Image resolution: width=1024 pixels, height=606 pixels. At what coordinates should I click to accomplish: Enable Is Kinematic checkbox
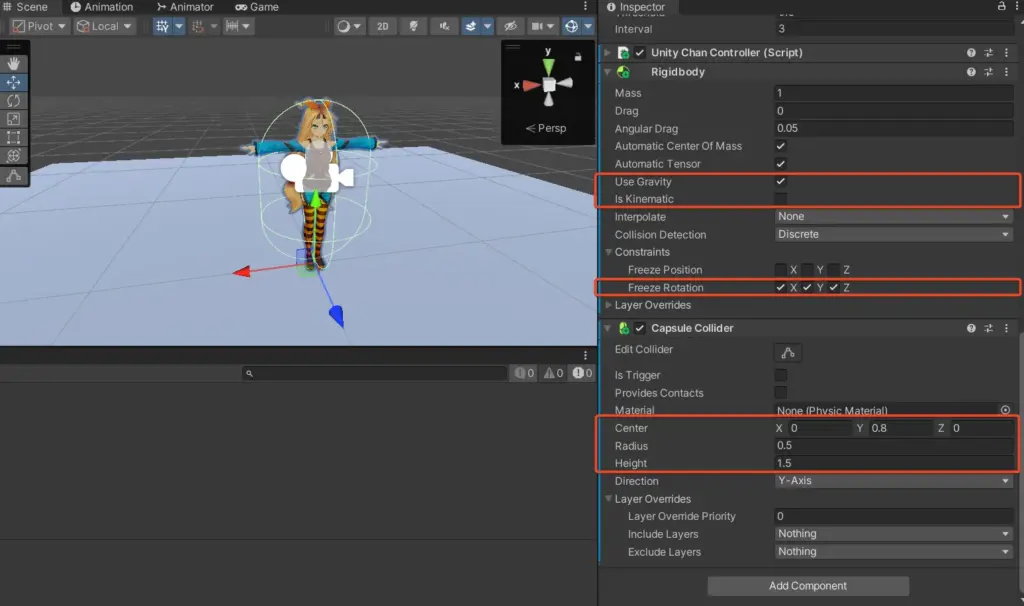[x=780, y=199]
